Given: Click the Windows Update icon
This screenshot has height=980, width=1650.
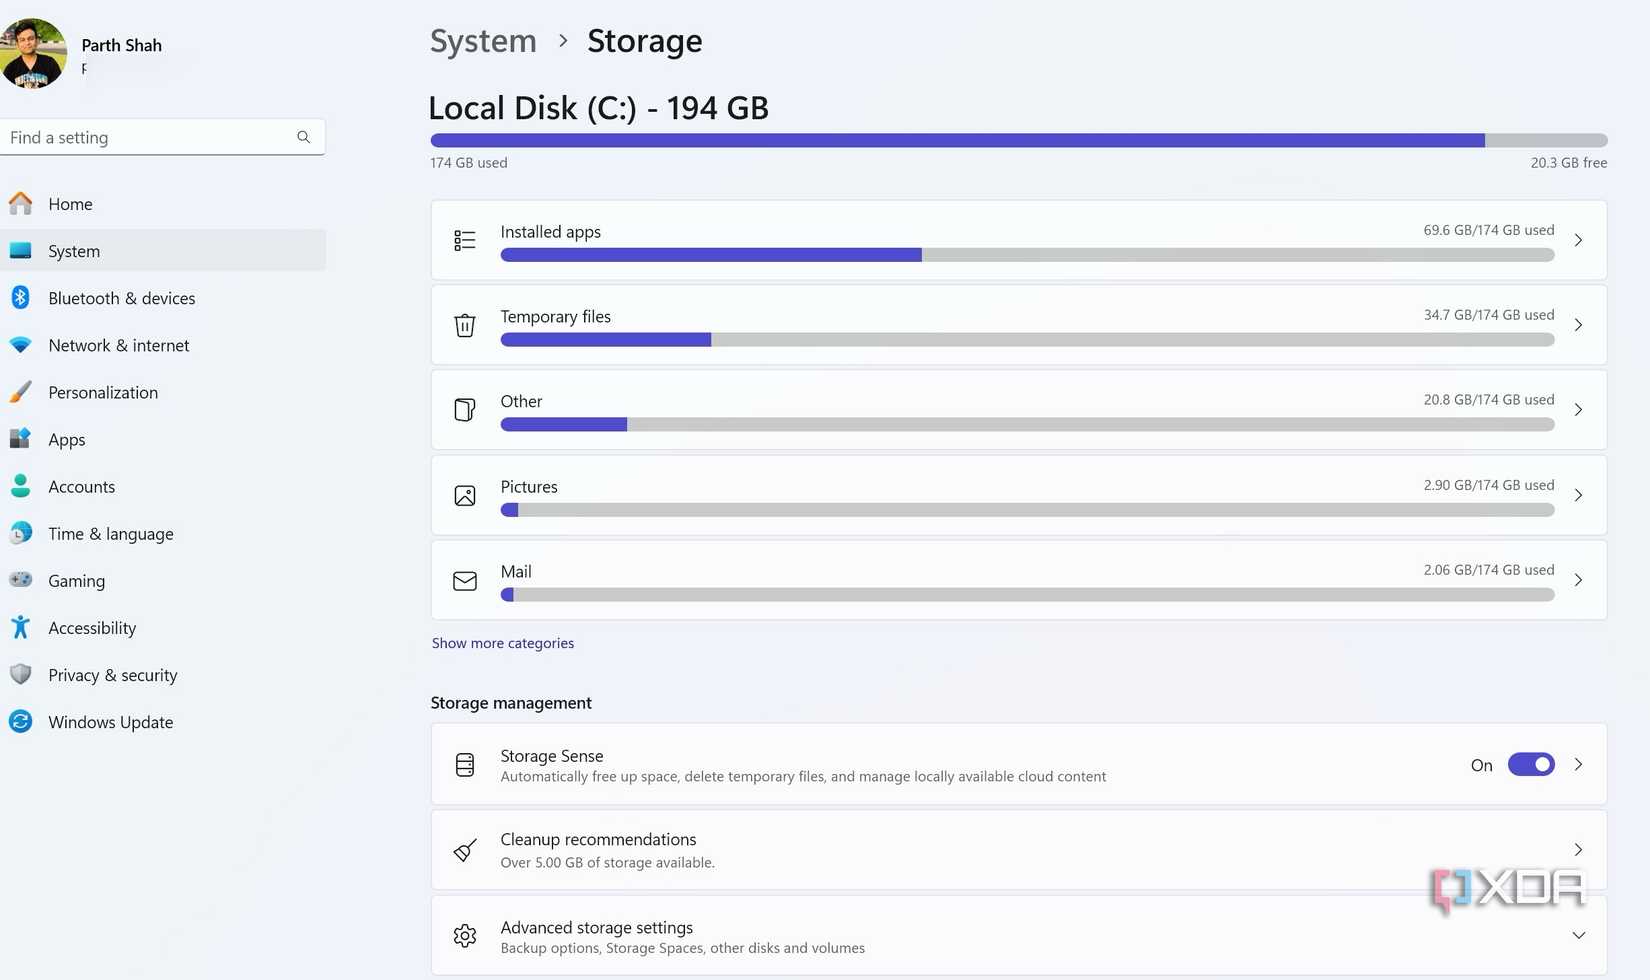Looking at the screenshot, I should 21,721.
